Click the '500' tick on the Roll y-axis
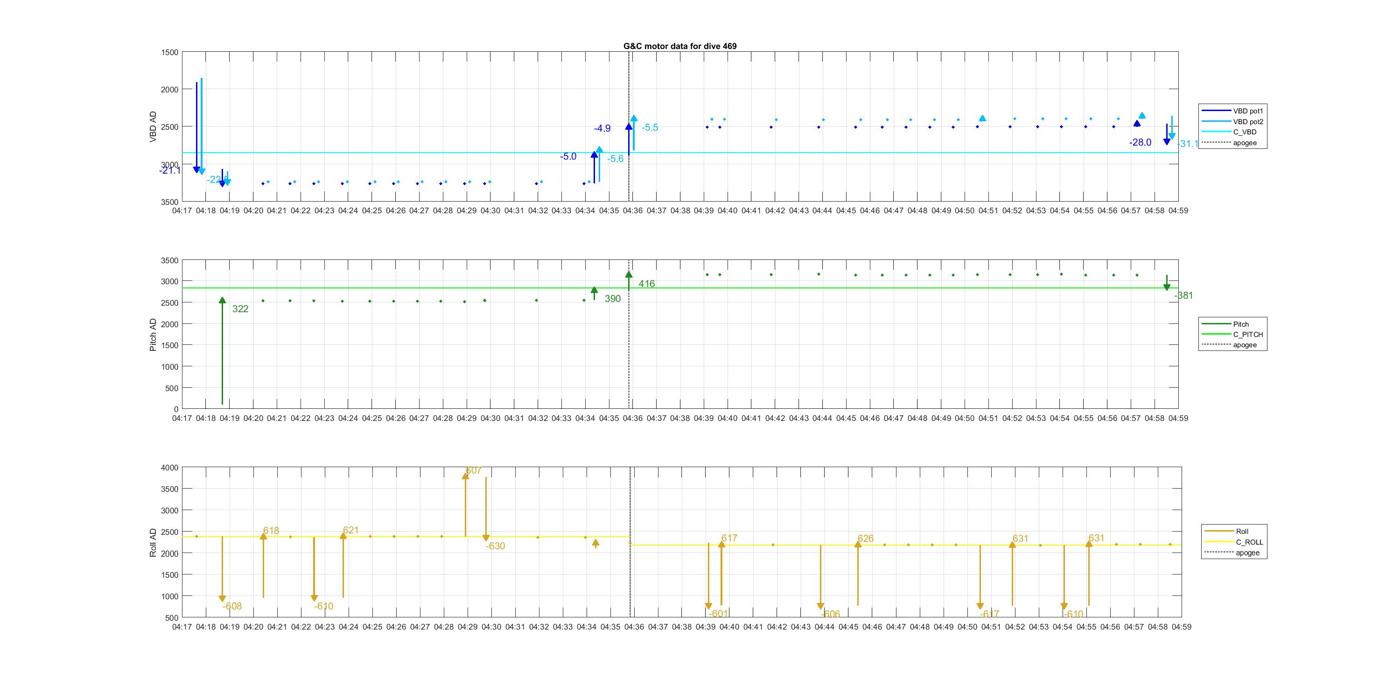Viewport: 1400px width, 693px height. 172,618
